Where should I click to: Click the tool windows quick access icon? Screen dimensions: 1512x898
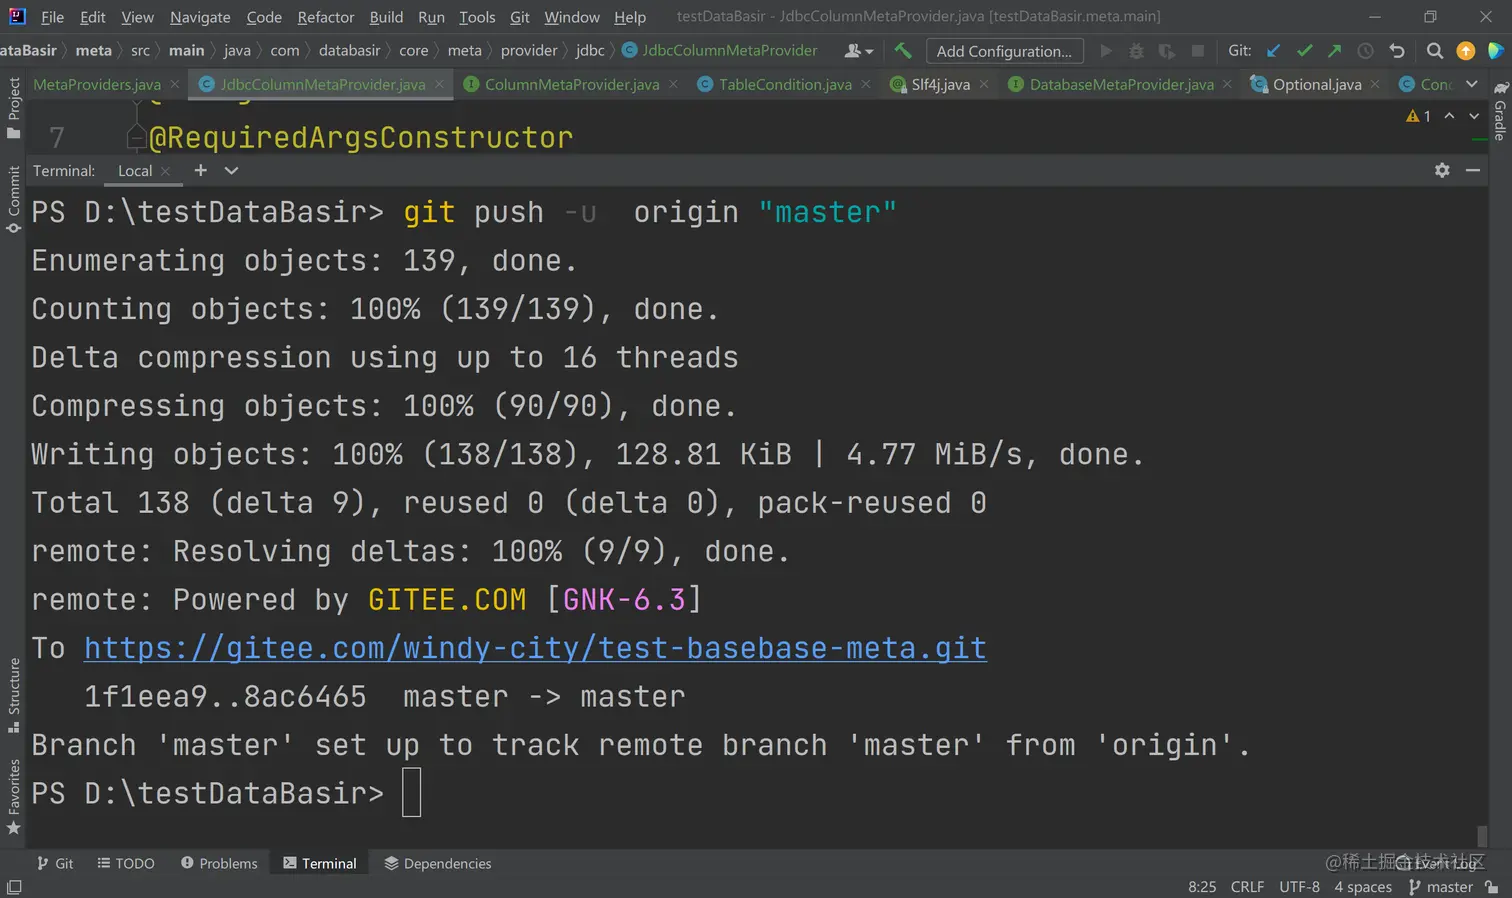(x=14, y=887)
